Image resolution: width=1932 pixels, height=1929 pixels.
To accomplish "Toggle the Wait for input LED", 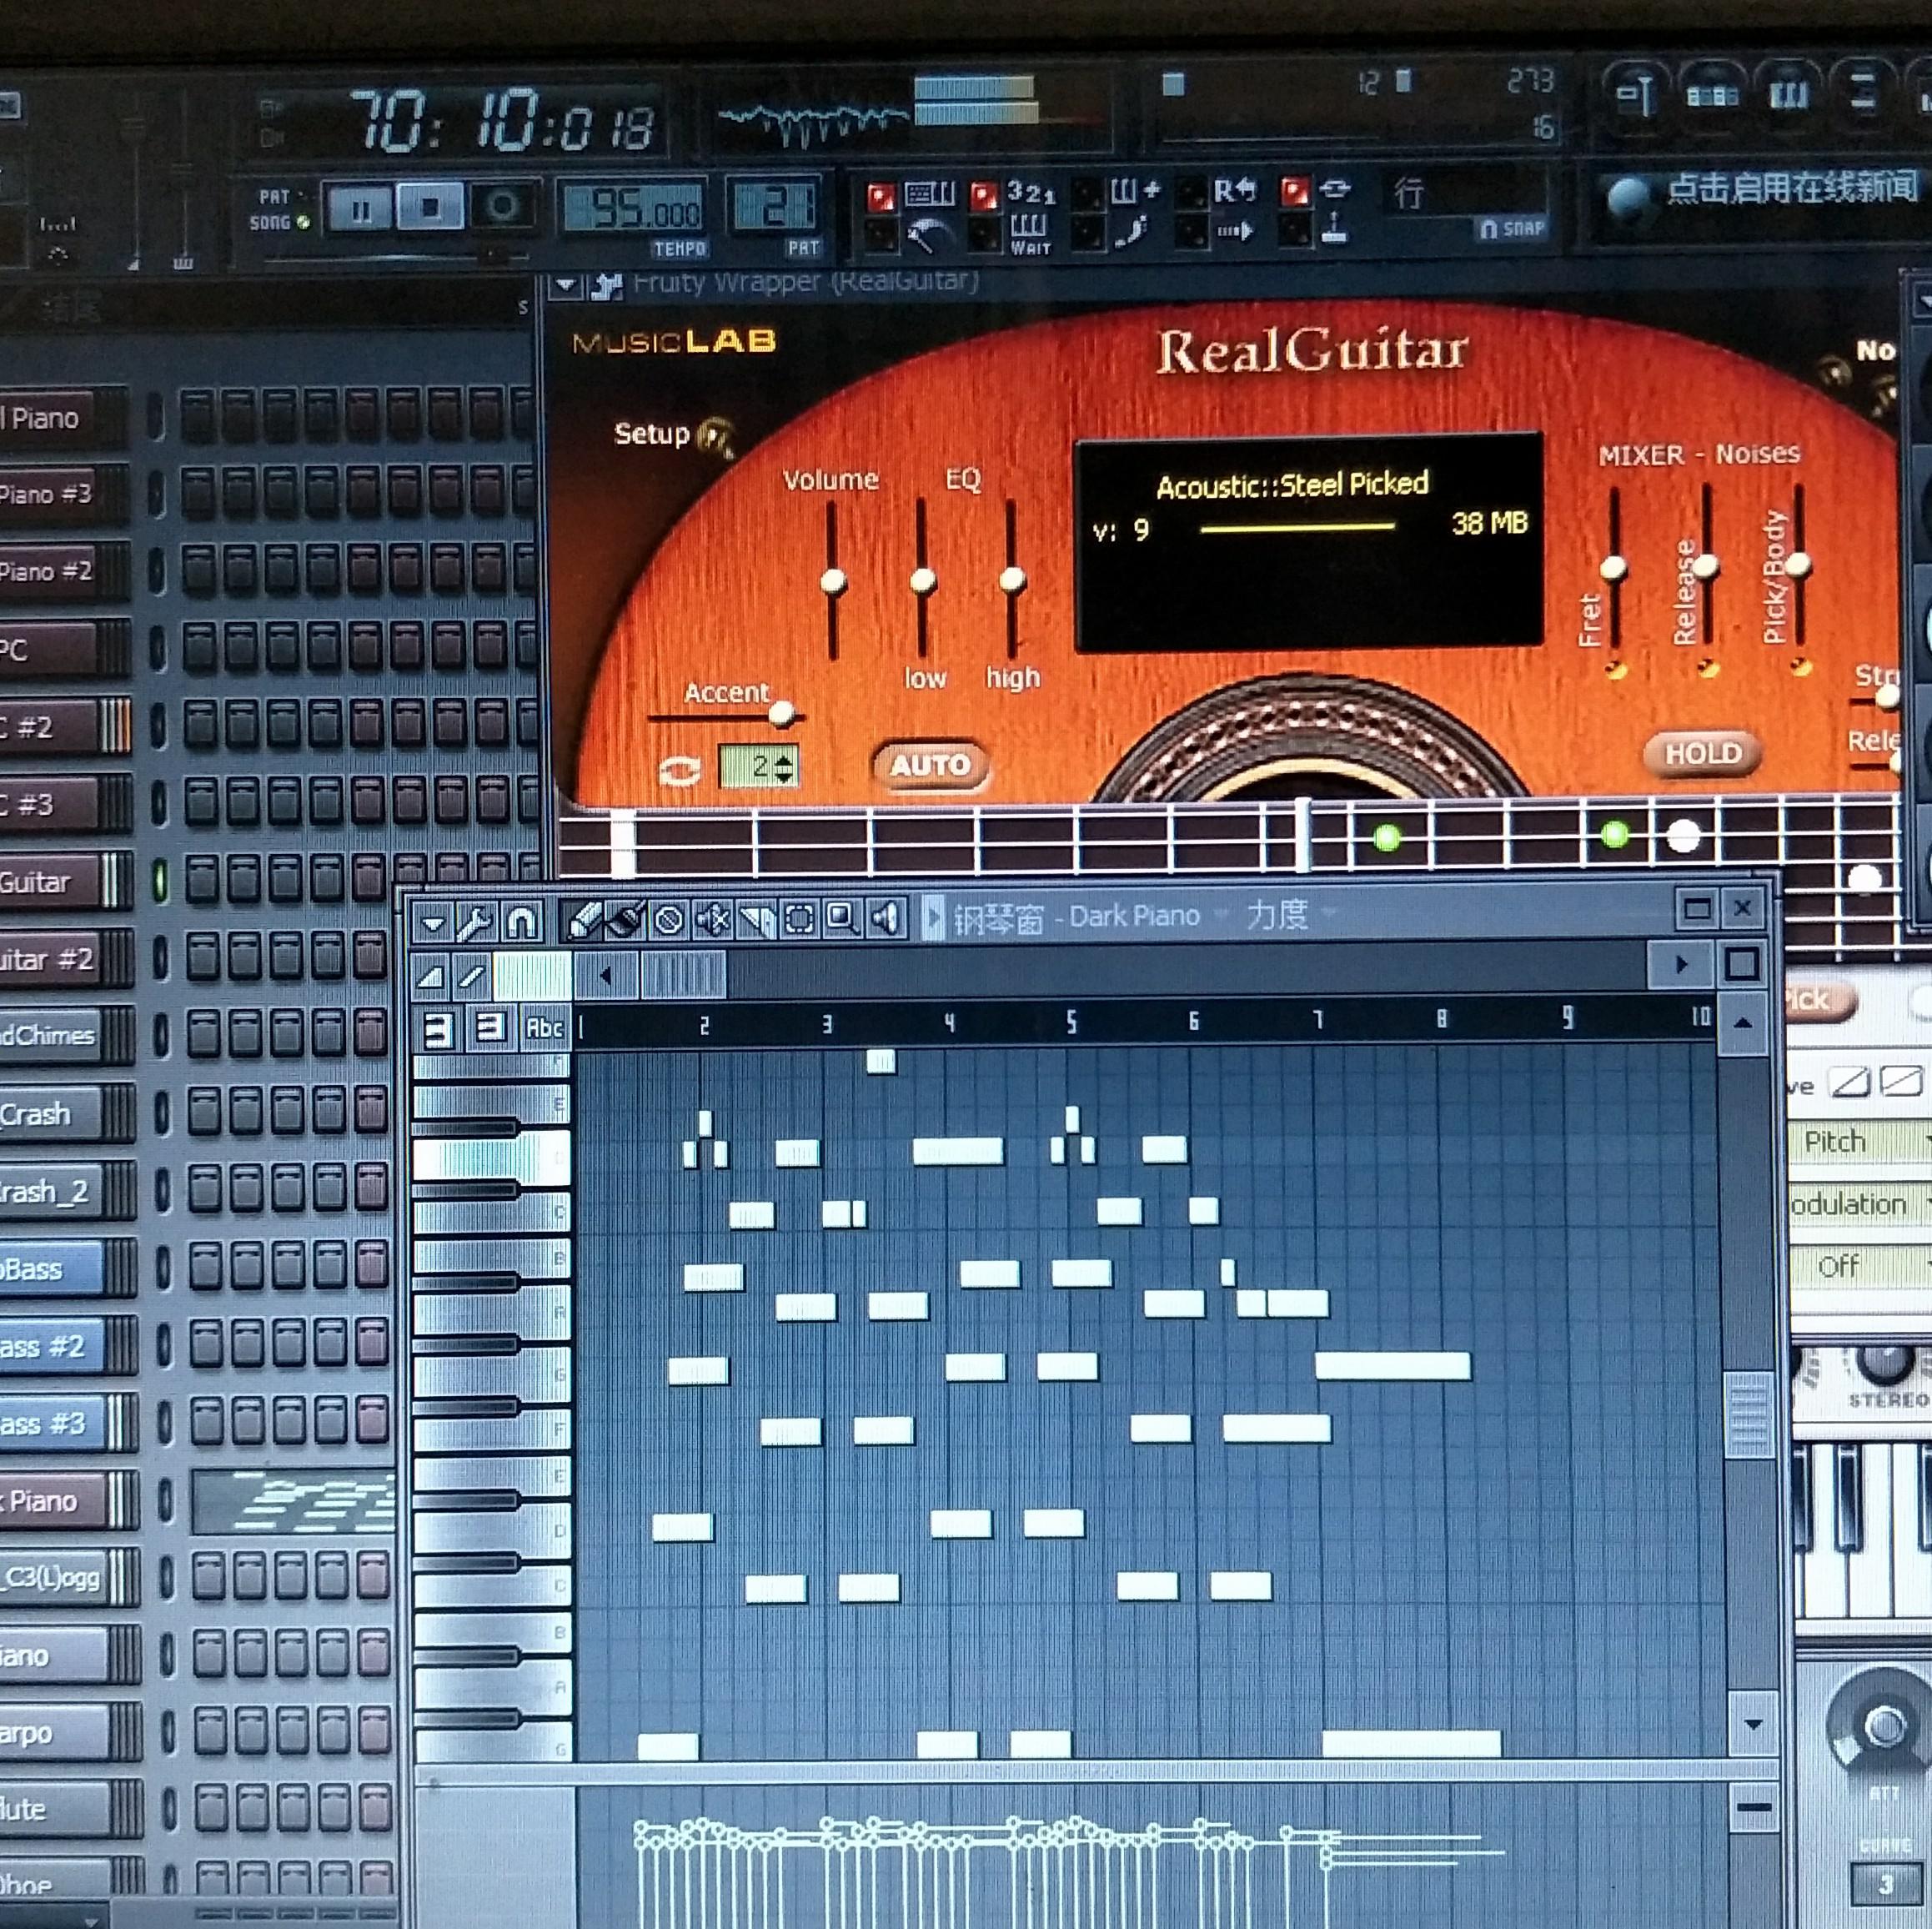I will (984, 235).
